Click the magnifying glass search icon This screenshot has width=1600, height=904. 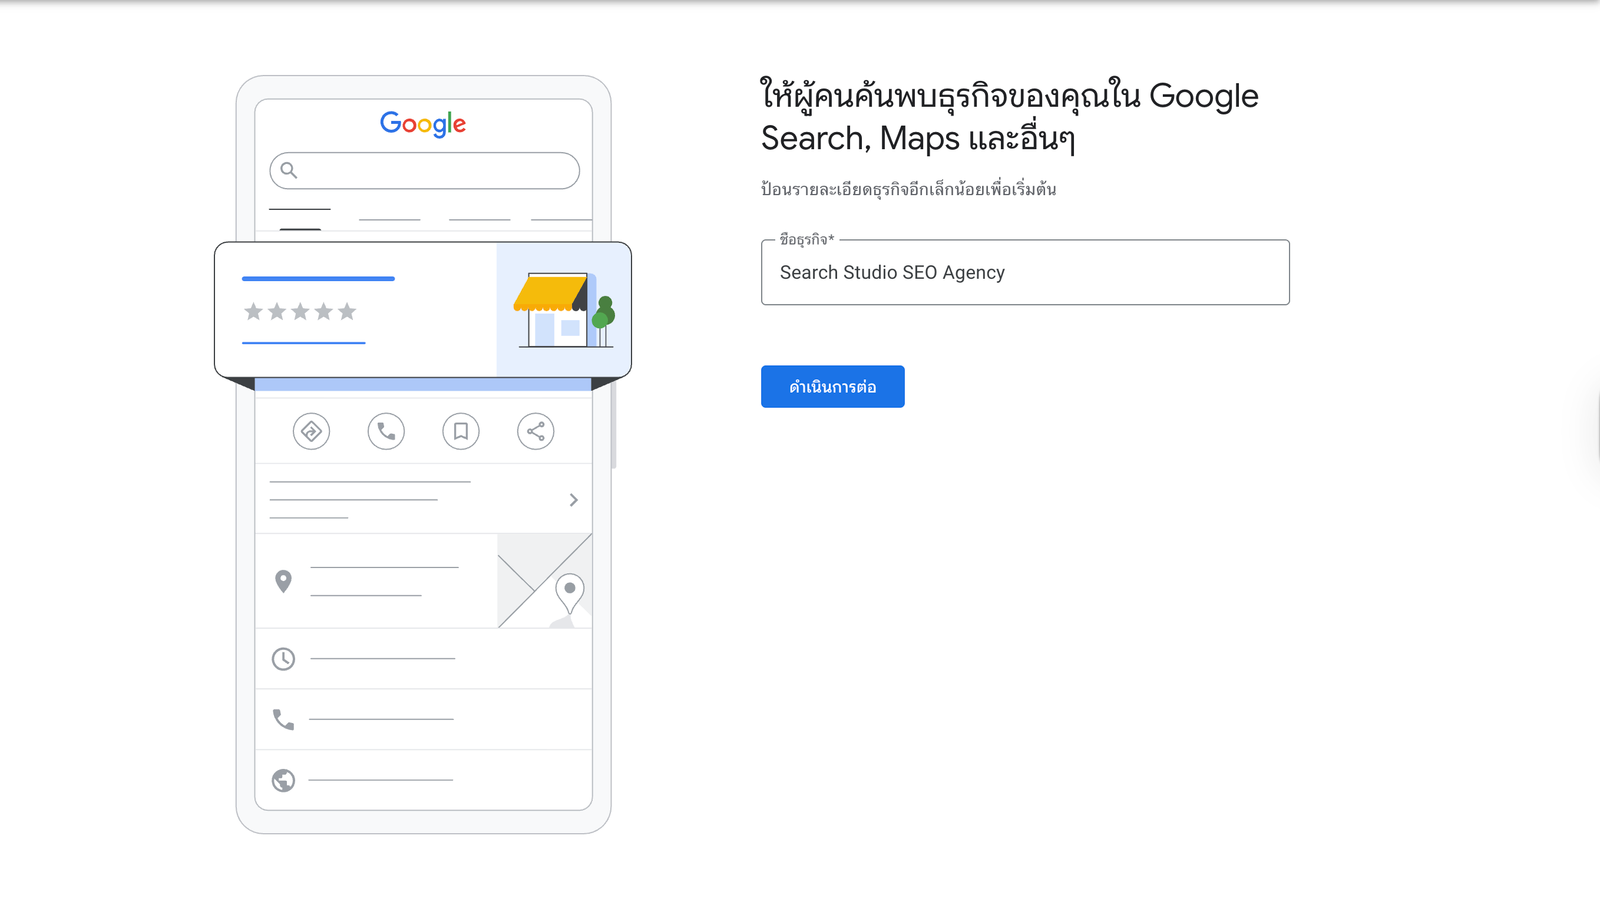[289, 170]
